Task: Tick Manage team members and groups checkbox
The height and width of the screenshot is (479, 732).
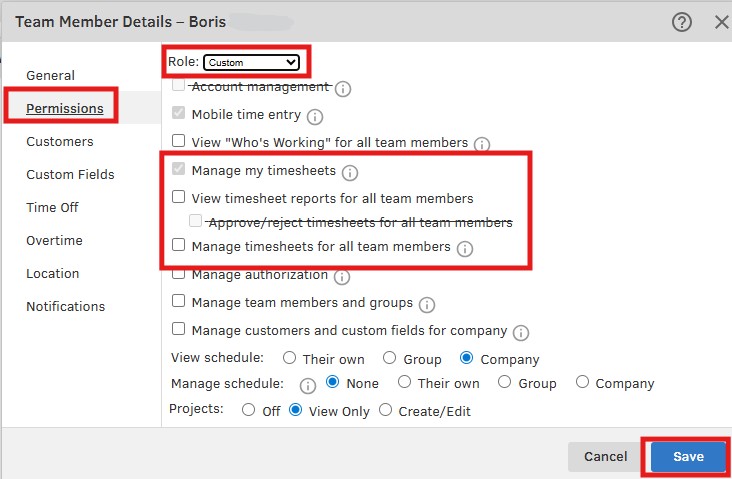Action: pos(179,301)
